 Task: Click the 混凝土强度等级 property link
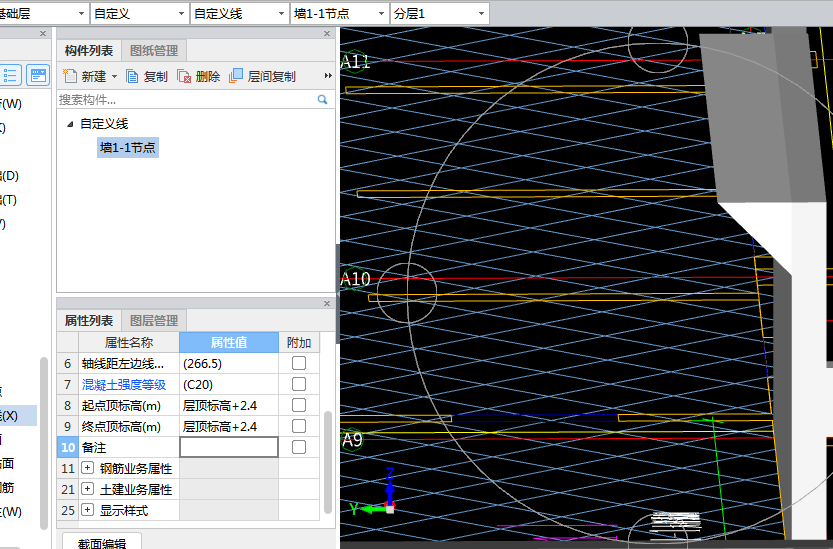click(124, 384)
